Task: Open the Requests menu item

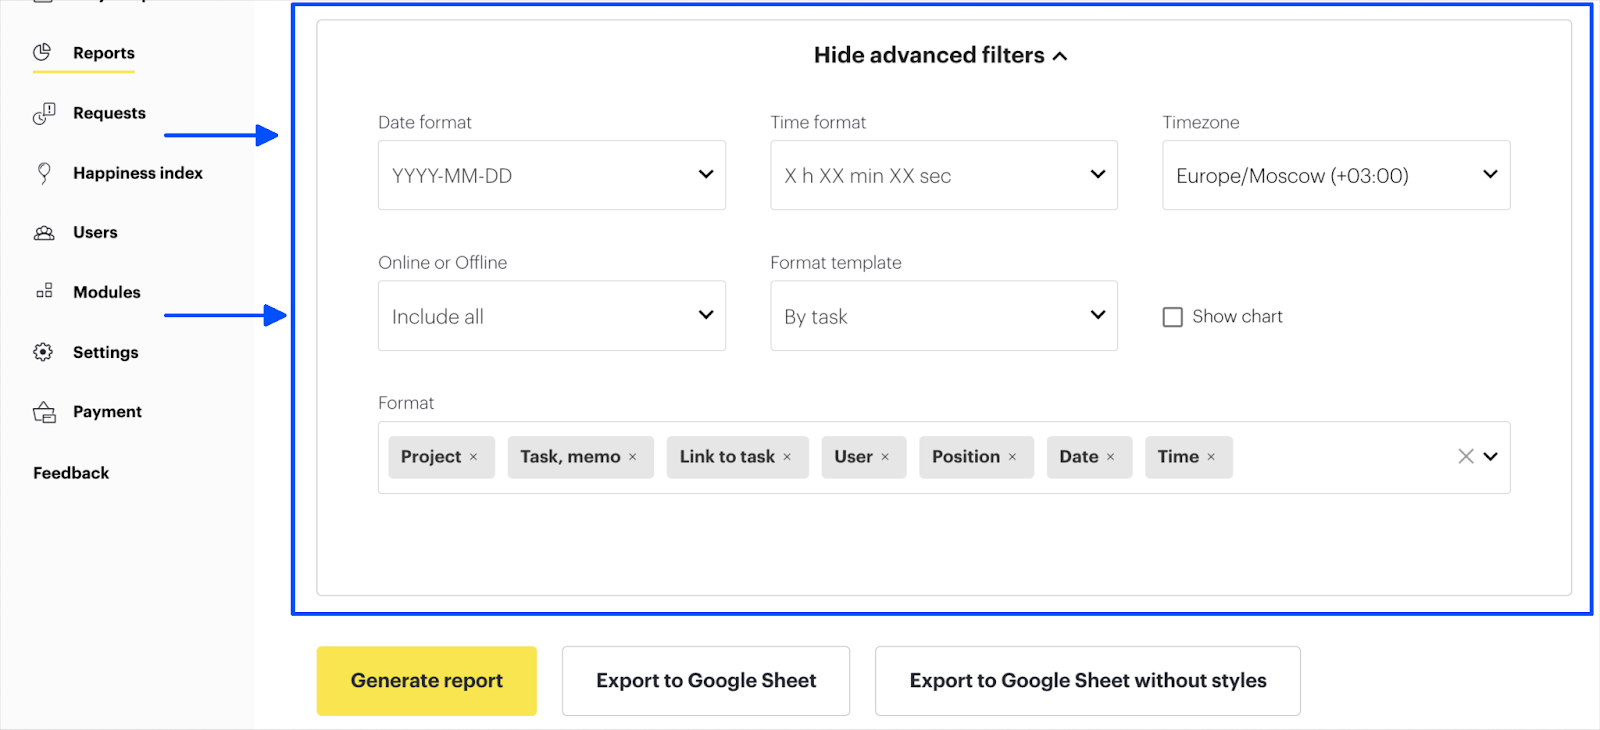Action: coord(109,113)
